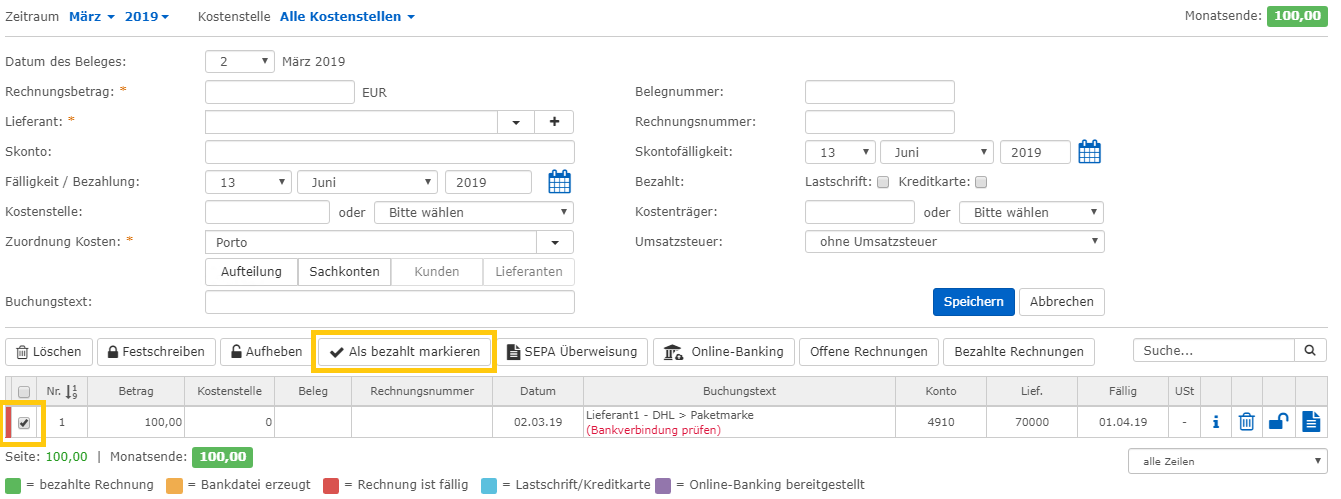Open the Fälligkeit date calendar picker
1341x499 pixels.
tap(559, 182)
